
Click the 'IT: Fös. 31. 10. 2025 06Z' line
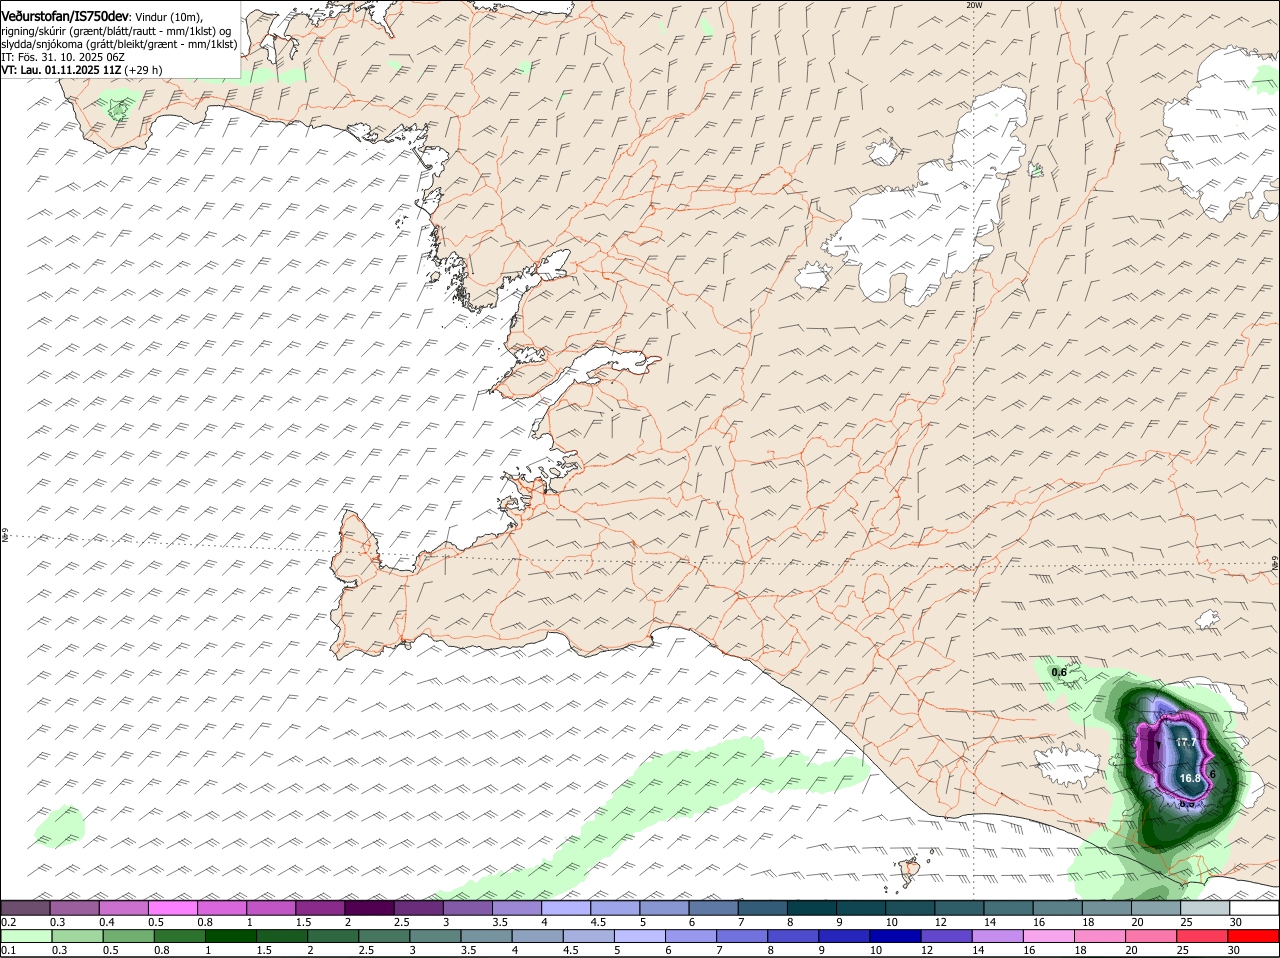[x=63, y=57]
